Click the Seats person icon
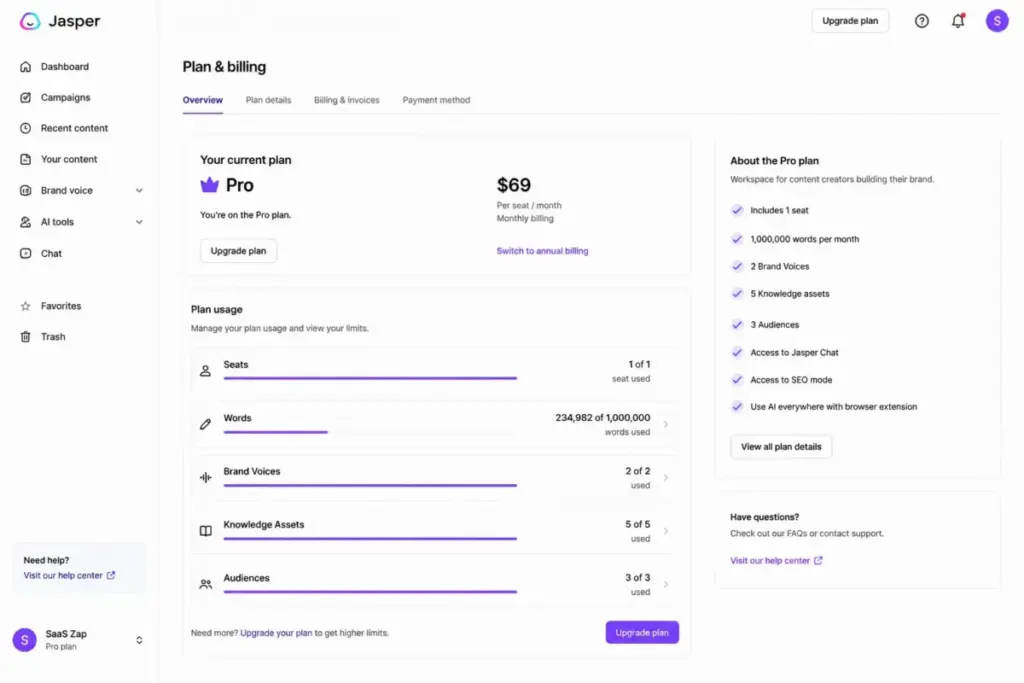The height and width of the screenshot is (683, 1024). (205, 371)
